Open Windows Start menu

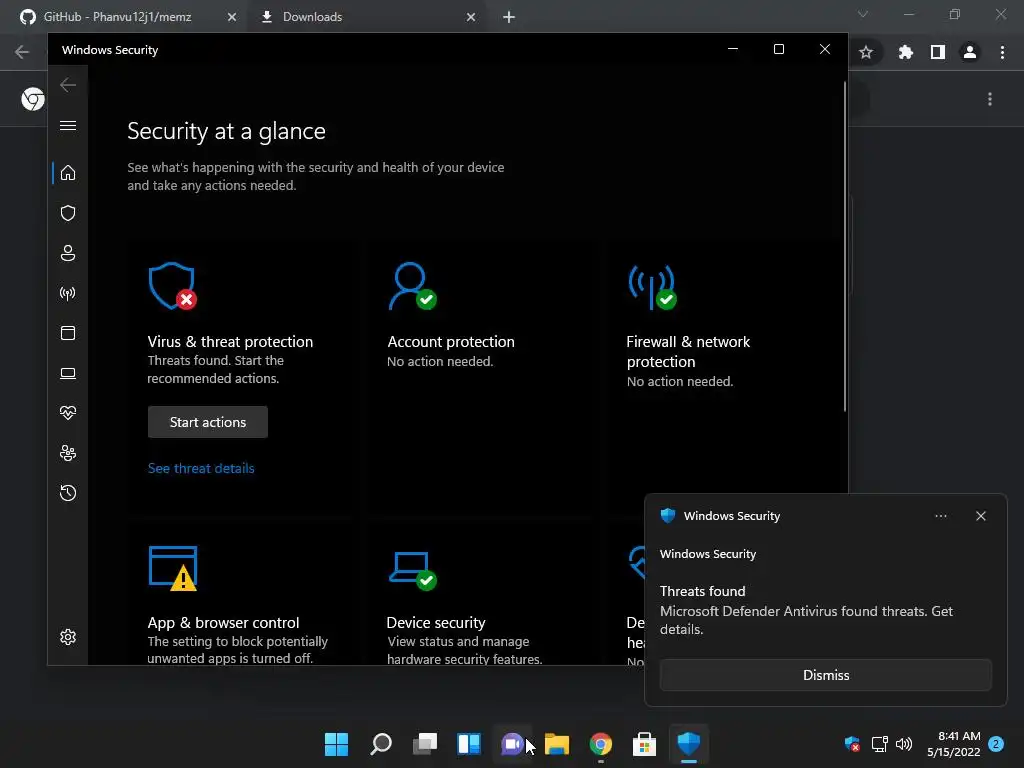point(336,744)
